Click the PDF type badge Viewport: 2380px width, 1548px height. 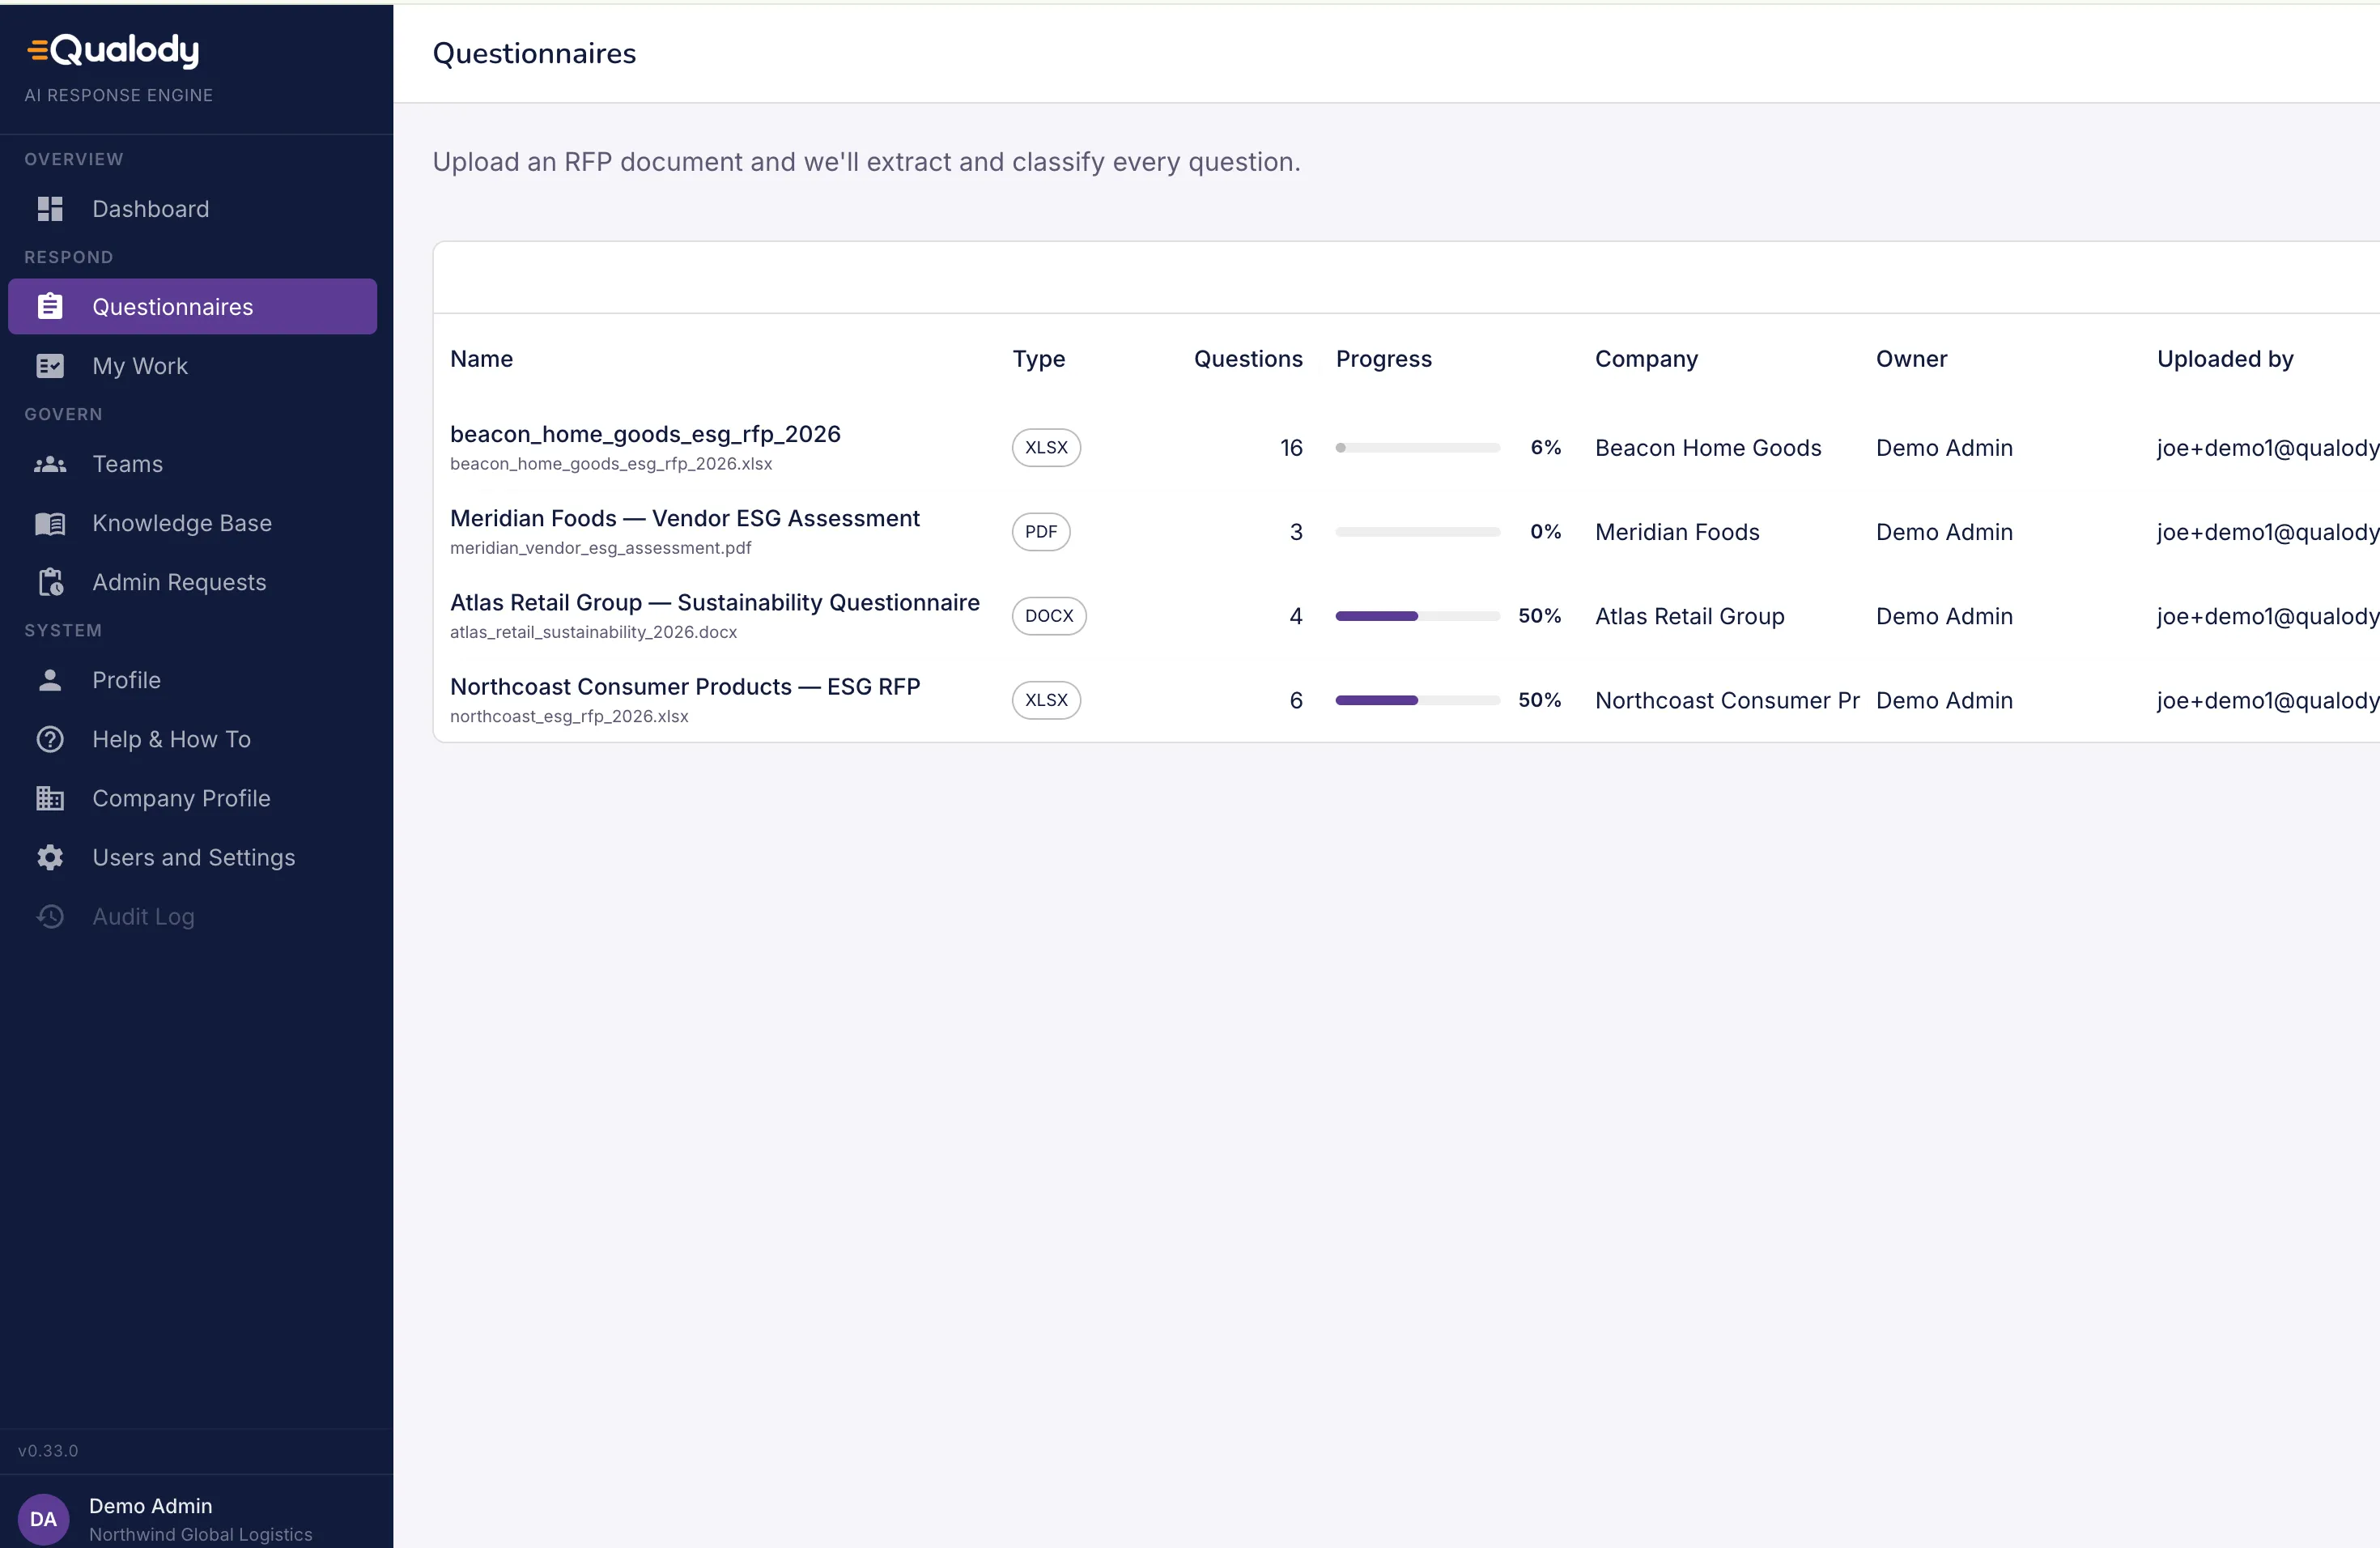coord(1041,531)
